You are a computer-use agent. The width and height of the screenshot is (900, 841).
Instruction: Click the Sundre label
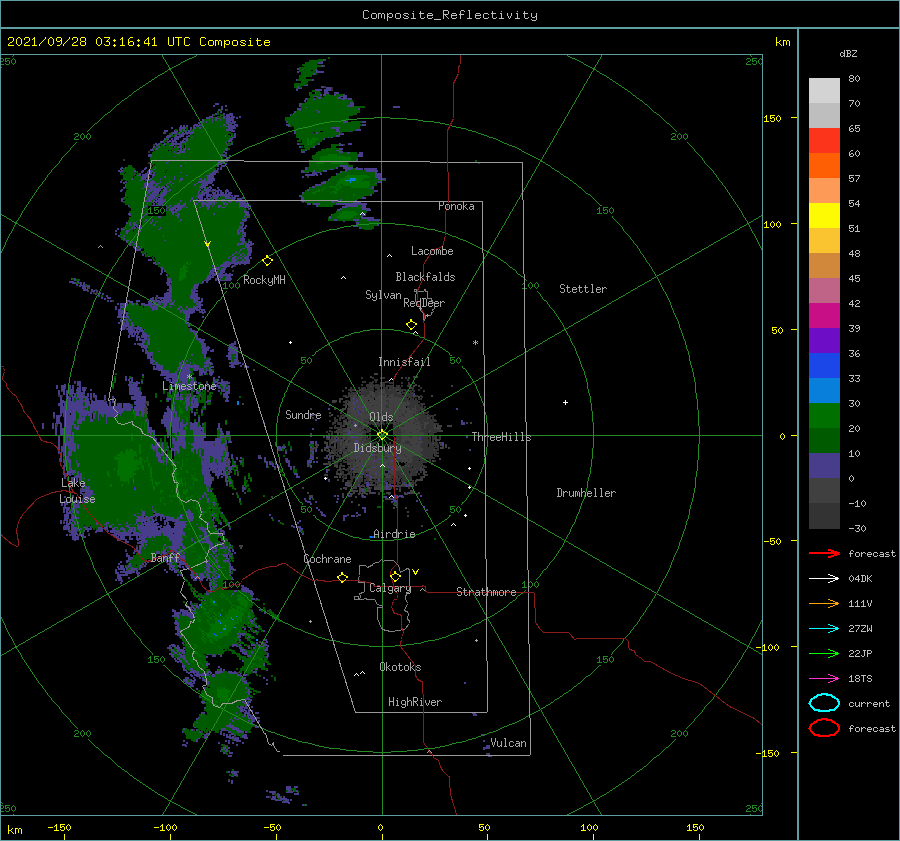point(303,414)
